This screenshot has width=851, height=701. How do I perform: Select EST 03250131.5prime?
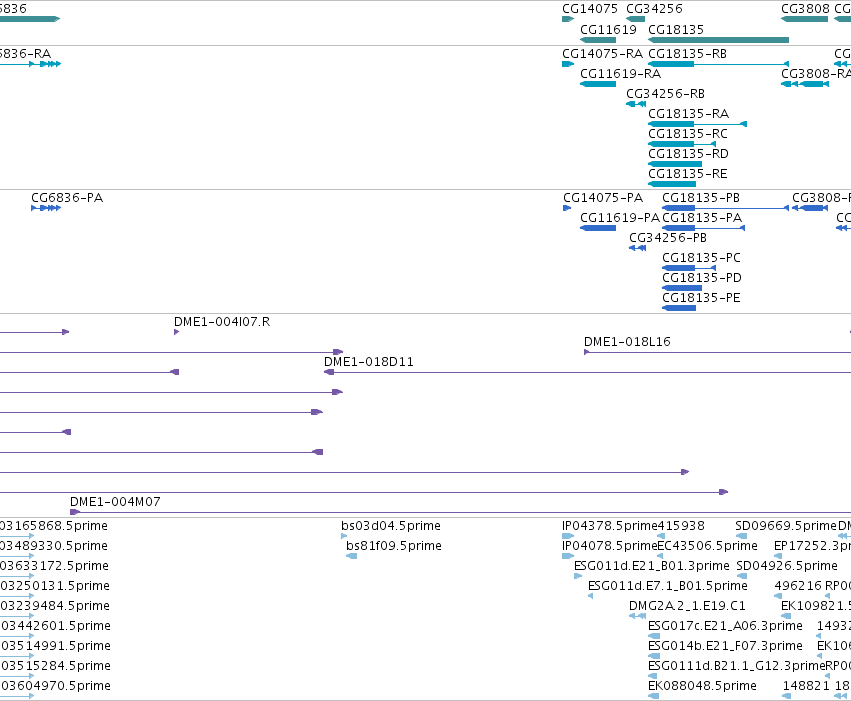coord(55,587)
